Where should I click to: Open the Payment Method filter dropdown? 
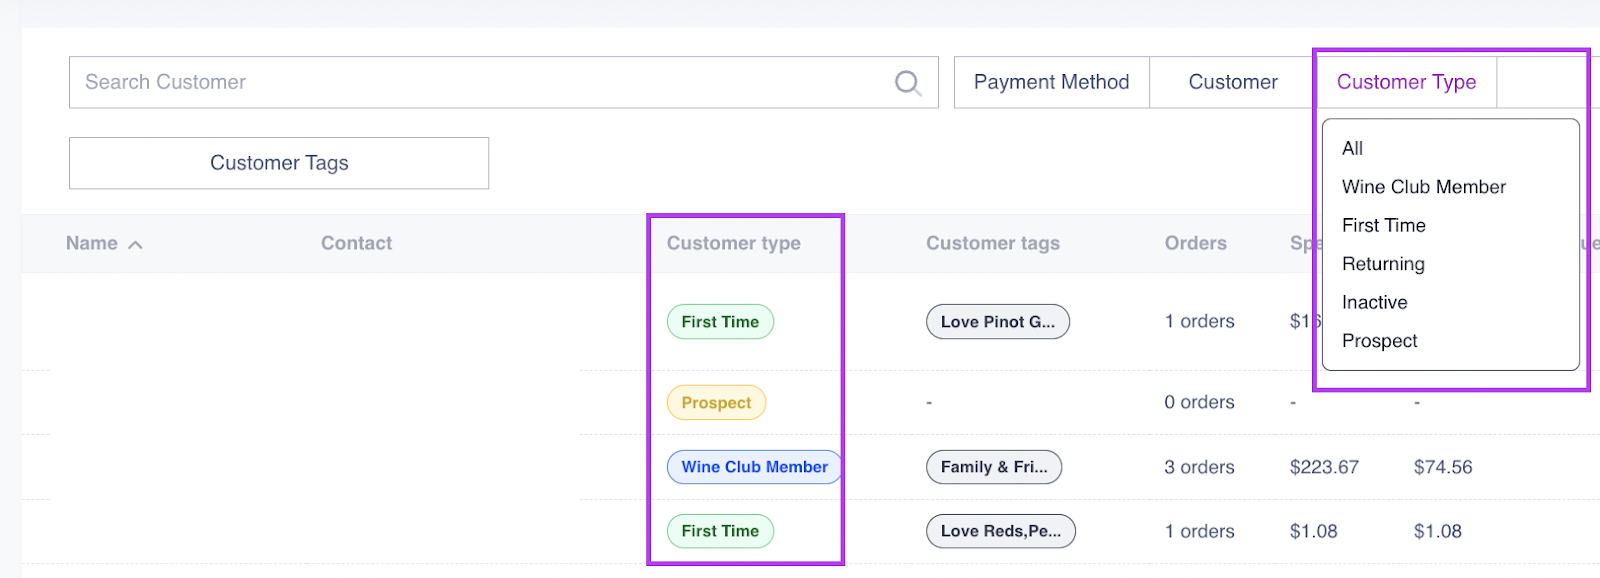coord(1051,82)
